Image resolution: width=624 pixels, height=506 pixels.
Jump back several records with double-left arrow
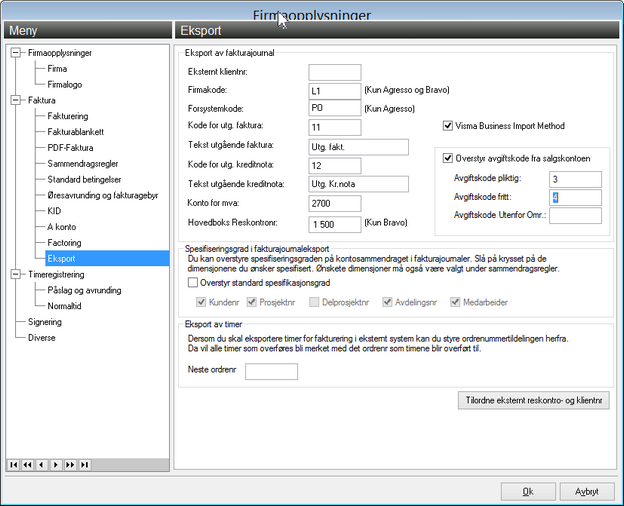click(x=27, y=465)
